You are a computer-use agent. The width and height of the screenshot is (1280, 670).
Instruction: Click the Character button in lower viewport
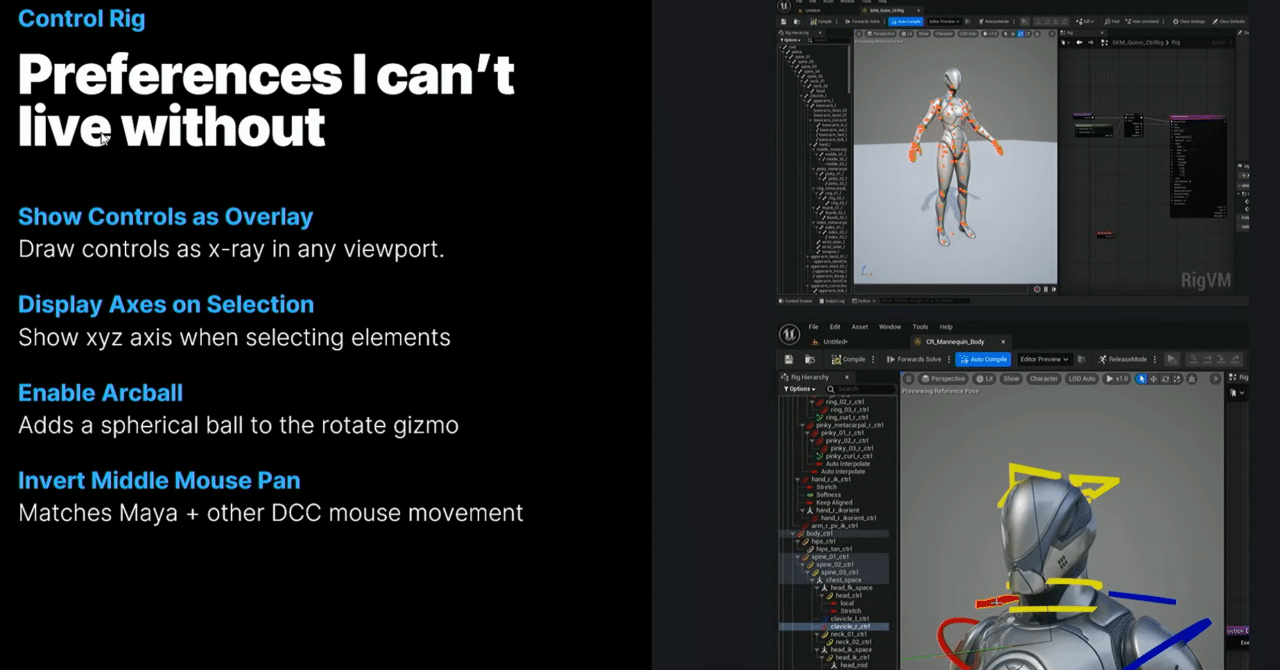pyautogui.click(x=1043, y=379)
